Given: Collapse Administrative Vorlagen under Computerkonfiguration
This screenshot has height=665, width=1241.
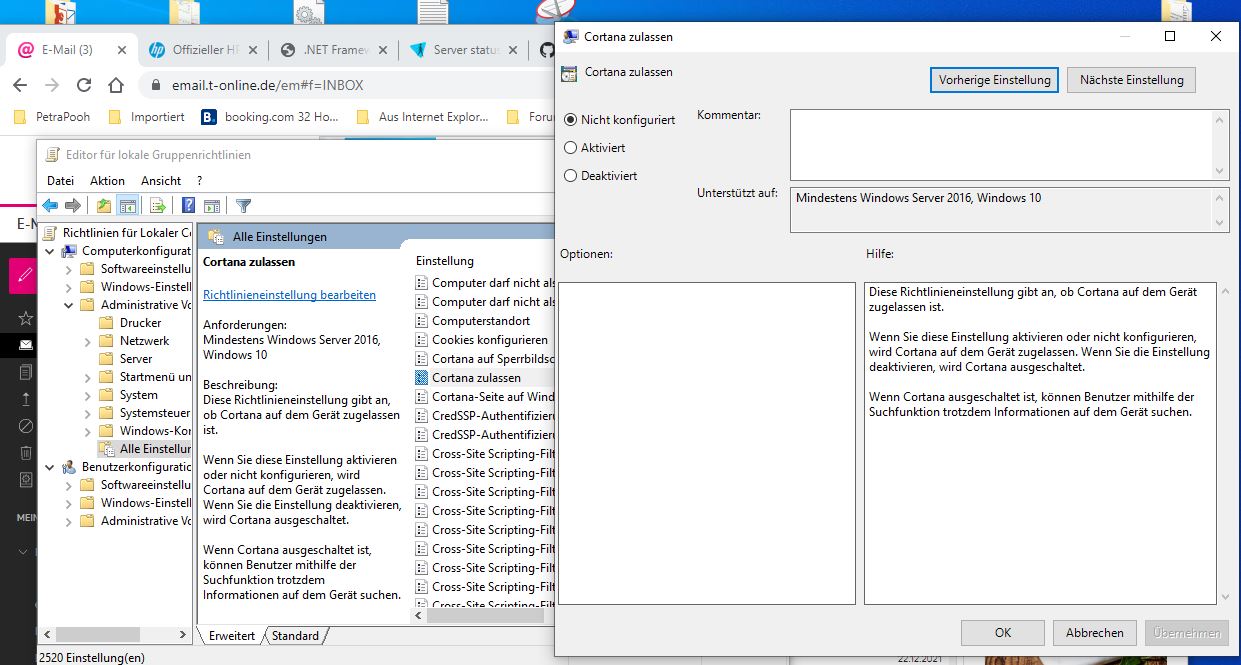Looking at the screenshot, I should (69, 305).
